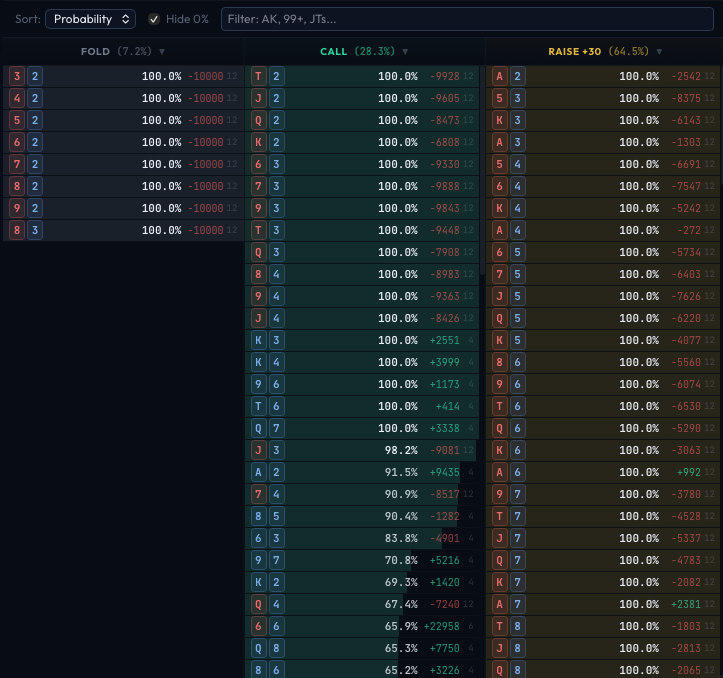
Task: Click the red K card in Raise column's K5 row
Action: (x=500, y=340)
